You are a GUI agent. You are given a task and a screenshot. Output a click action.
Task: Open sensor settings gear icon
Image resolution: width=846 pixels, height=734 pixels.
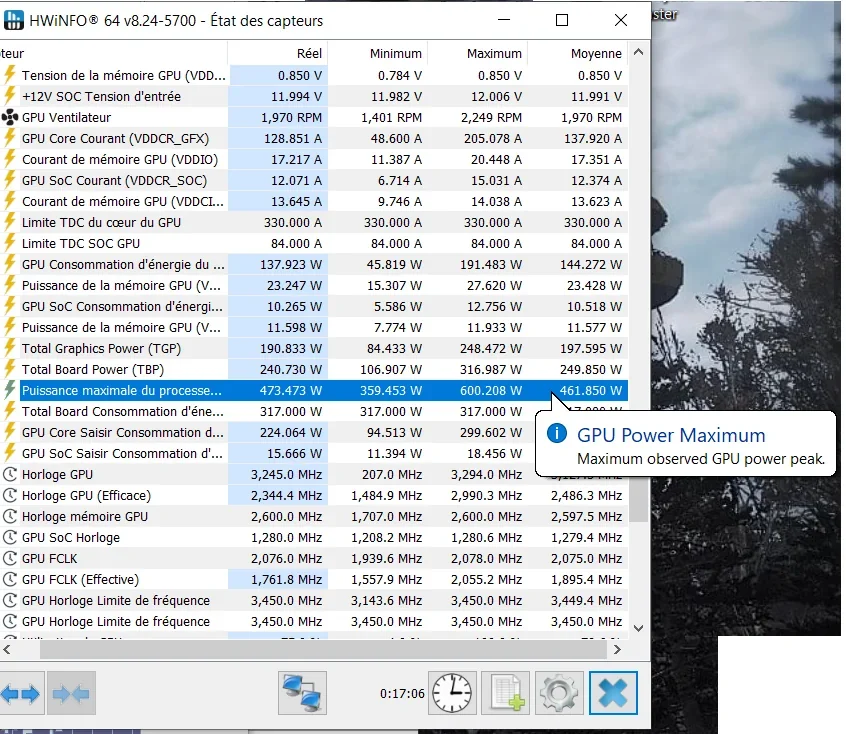point(559,693)
